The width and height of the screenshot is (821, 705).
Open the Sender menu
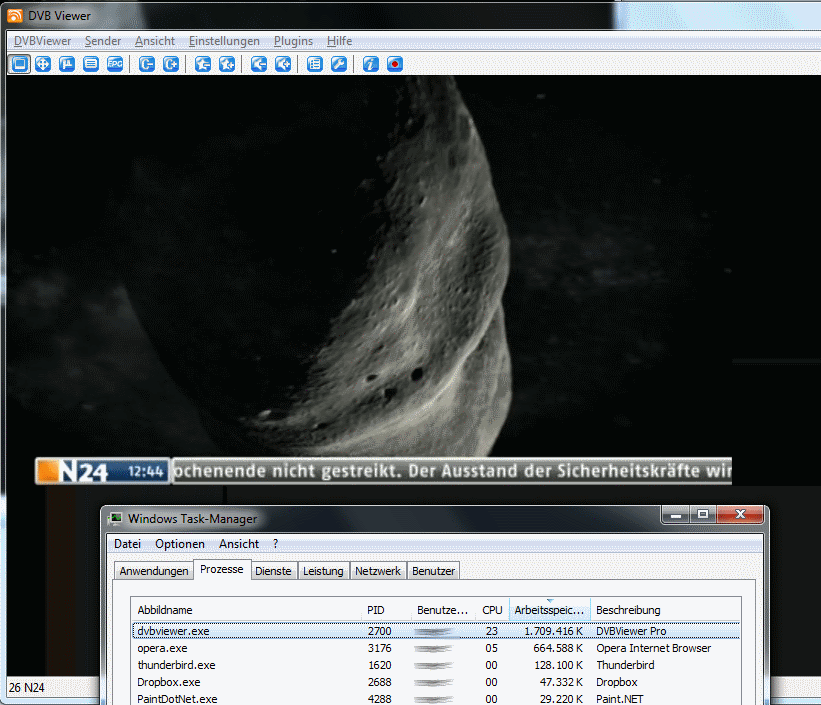pos(103,41)
